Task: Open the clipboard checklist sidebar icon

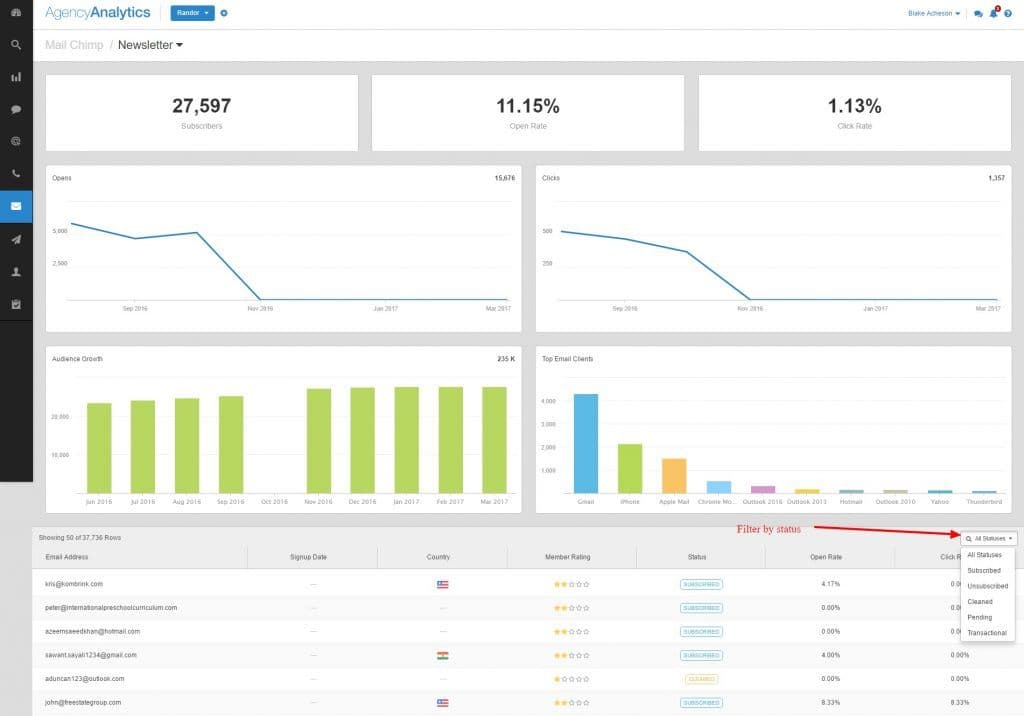Action: pos(16,304)
